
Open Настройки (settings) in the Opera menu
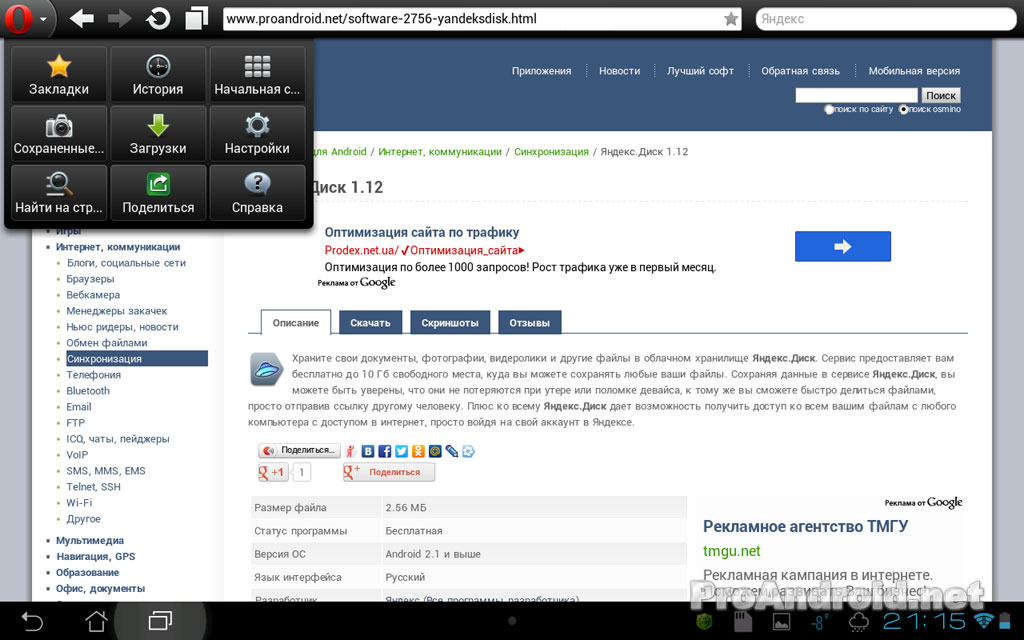pos(257,133)
